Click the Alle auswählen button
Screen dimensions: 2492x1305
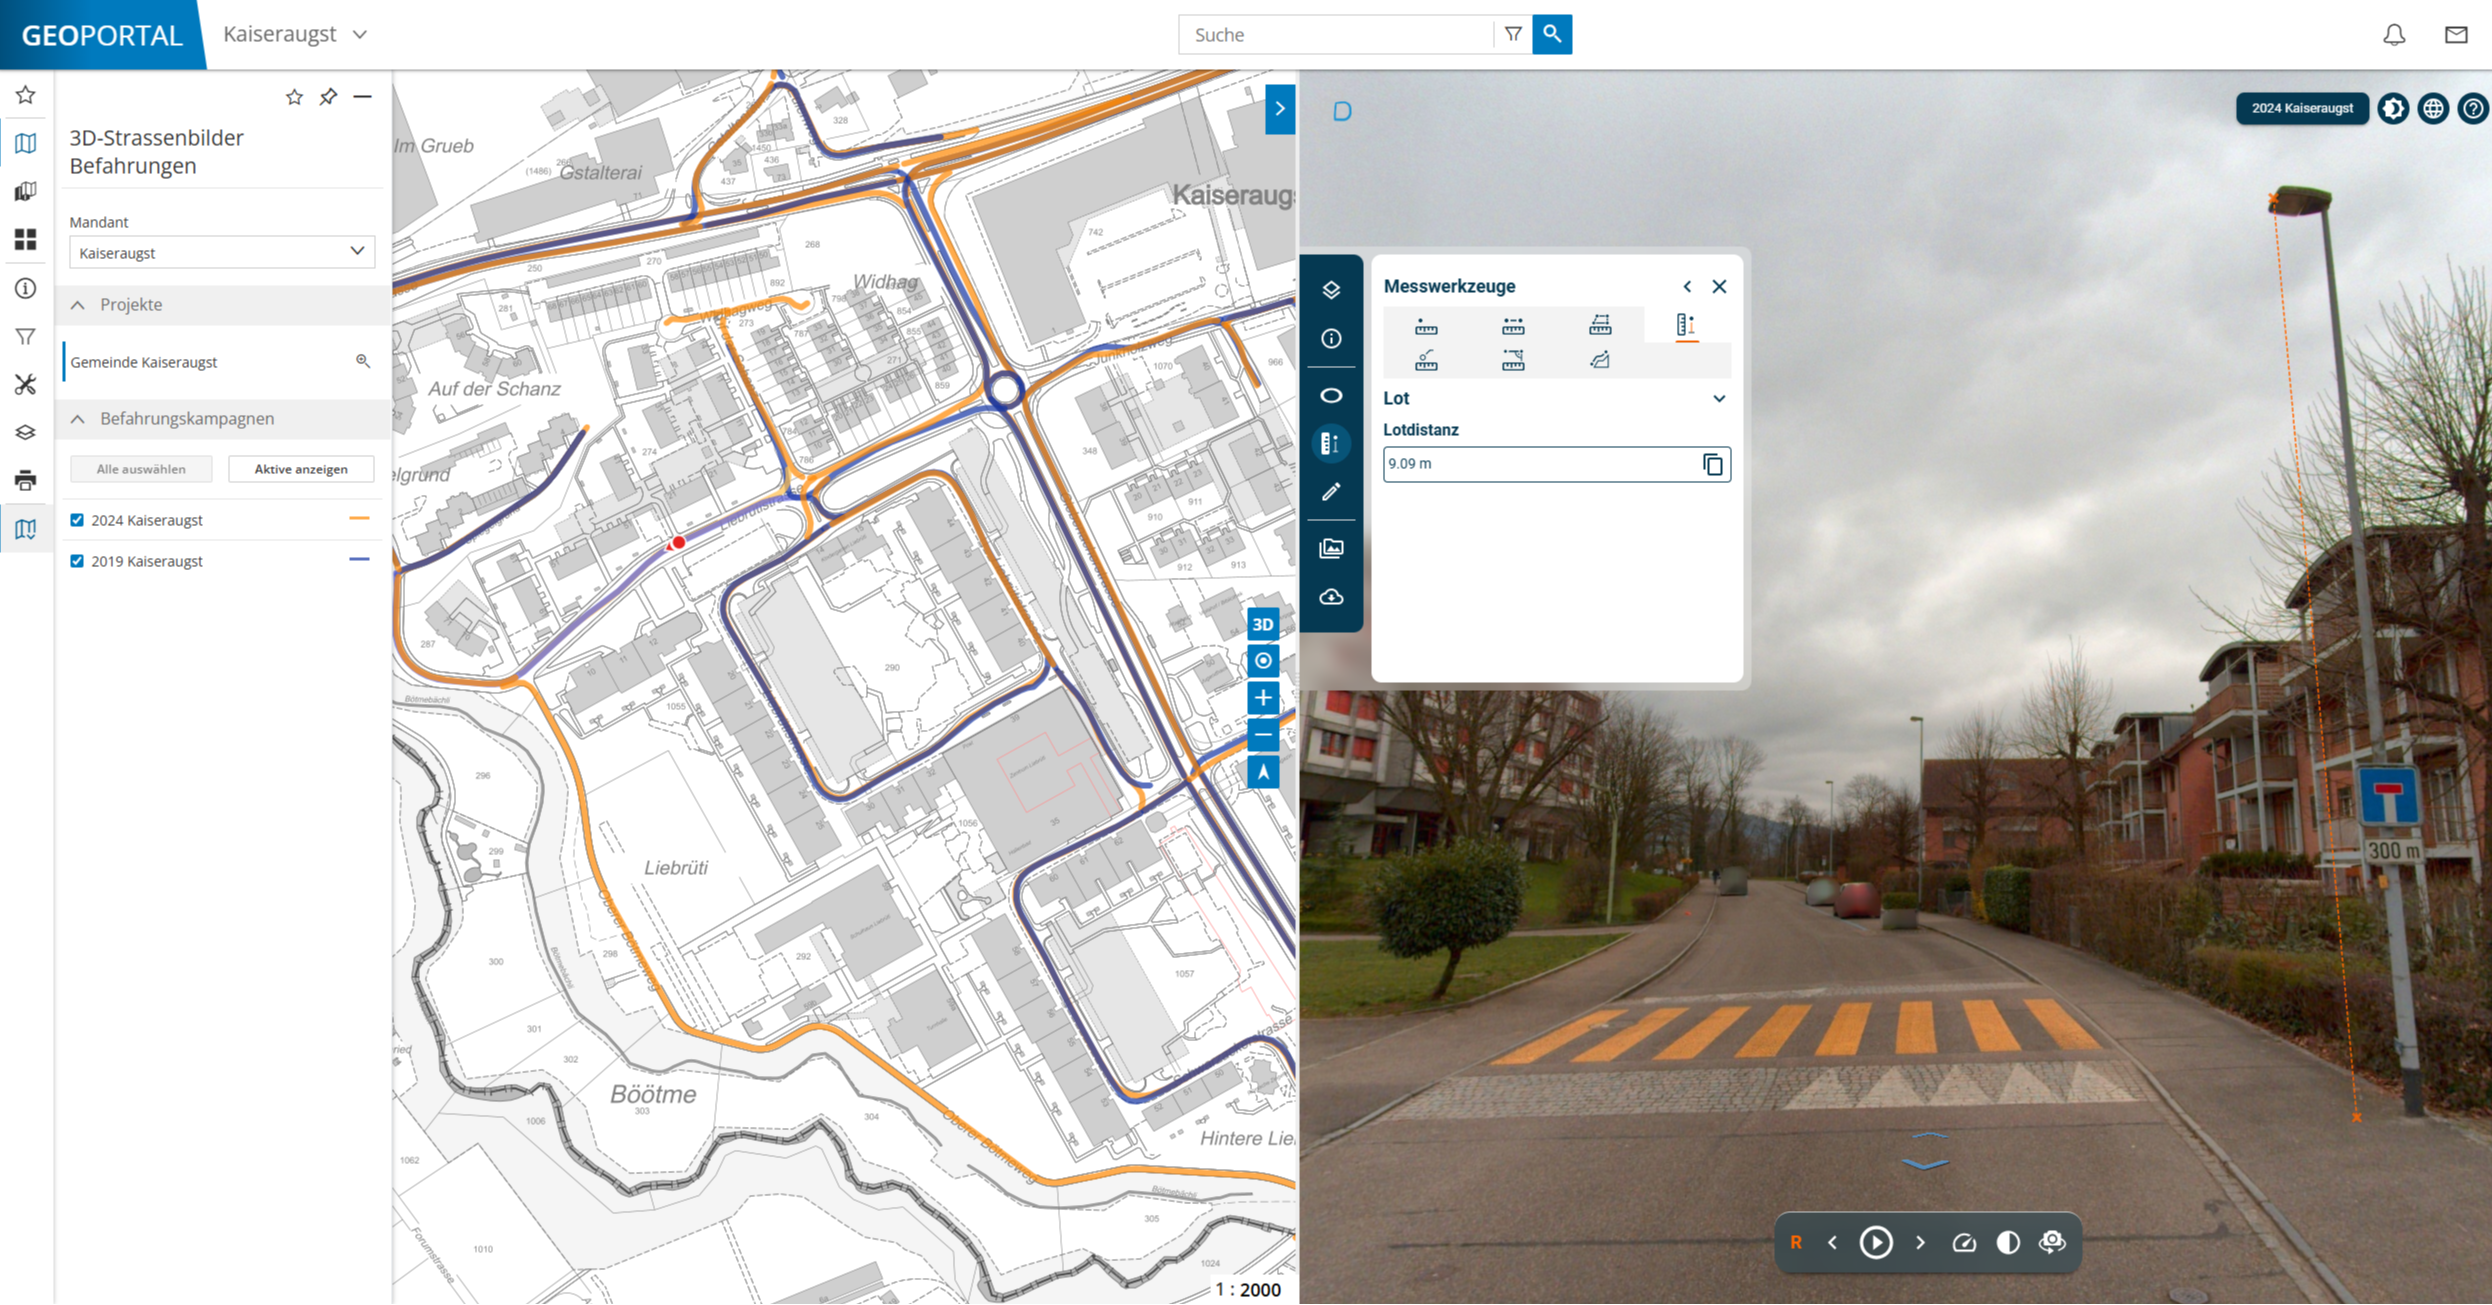point(140,468)
